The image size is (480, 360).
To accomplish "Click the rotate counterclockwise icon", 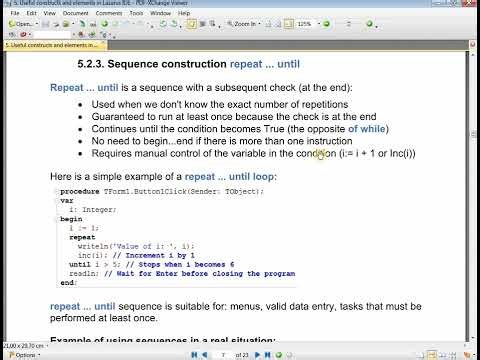I will [x=163, y=24].
